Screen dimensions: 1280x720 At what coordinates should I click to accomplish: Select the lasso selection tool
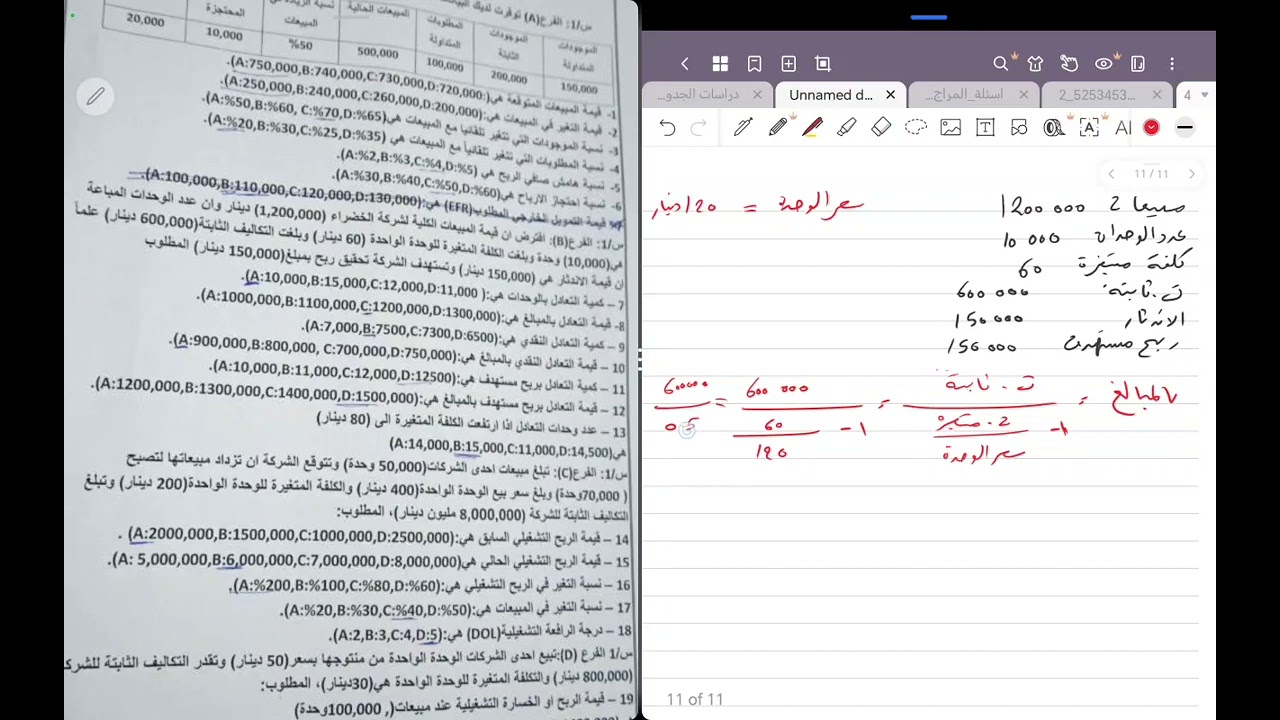coord(916,128)
